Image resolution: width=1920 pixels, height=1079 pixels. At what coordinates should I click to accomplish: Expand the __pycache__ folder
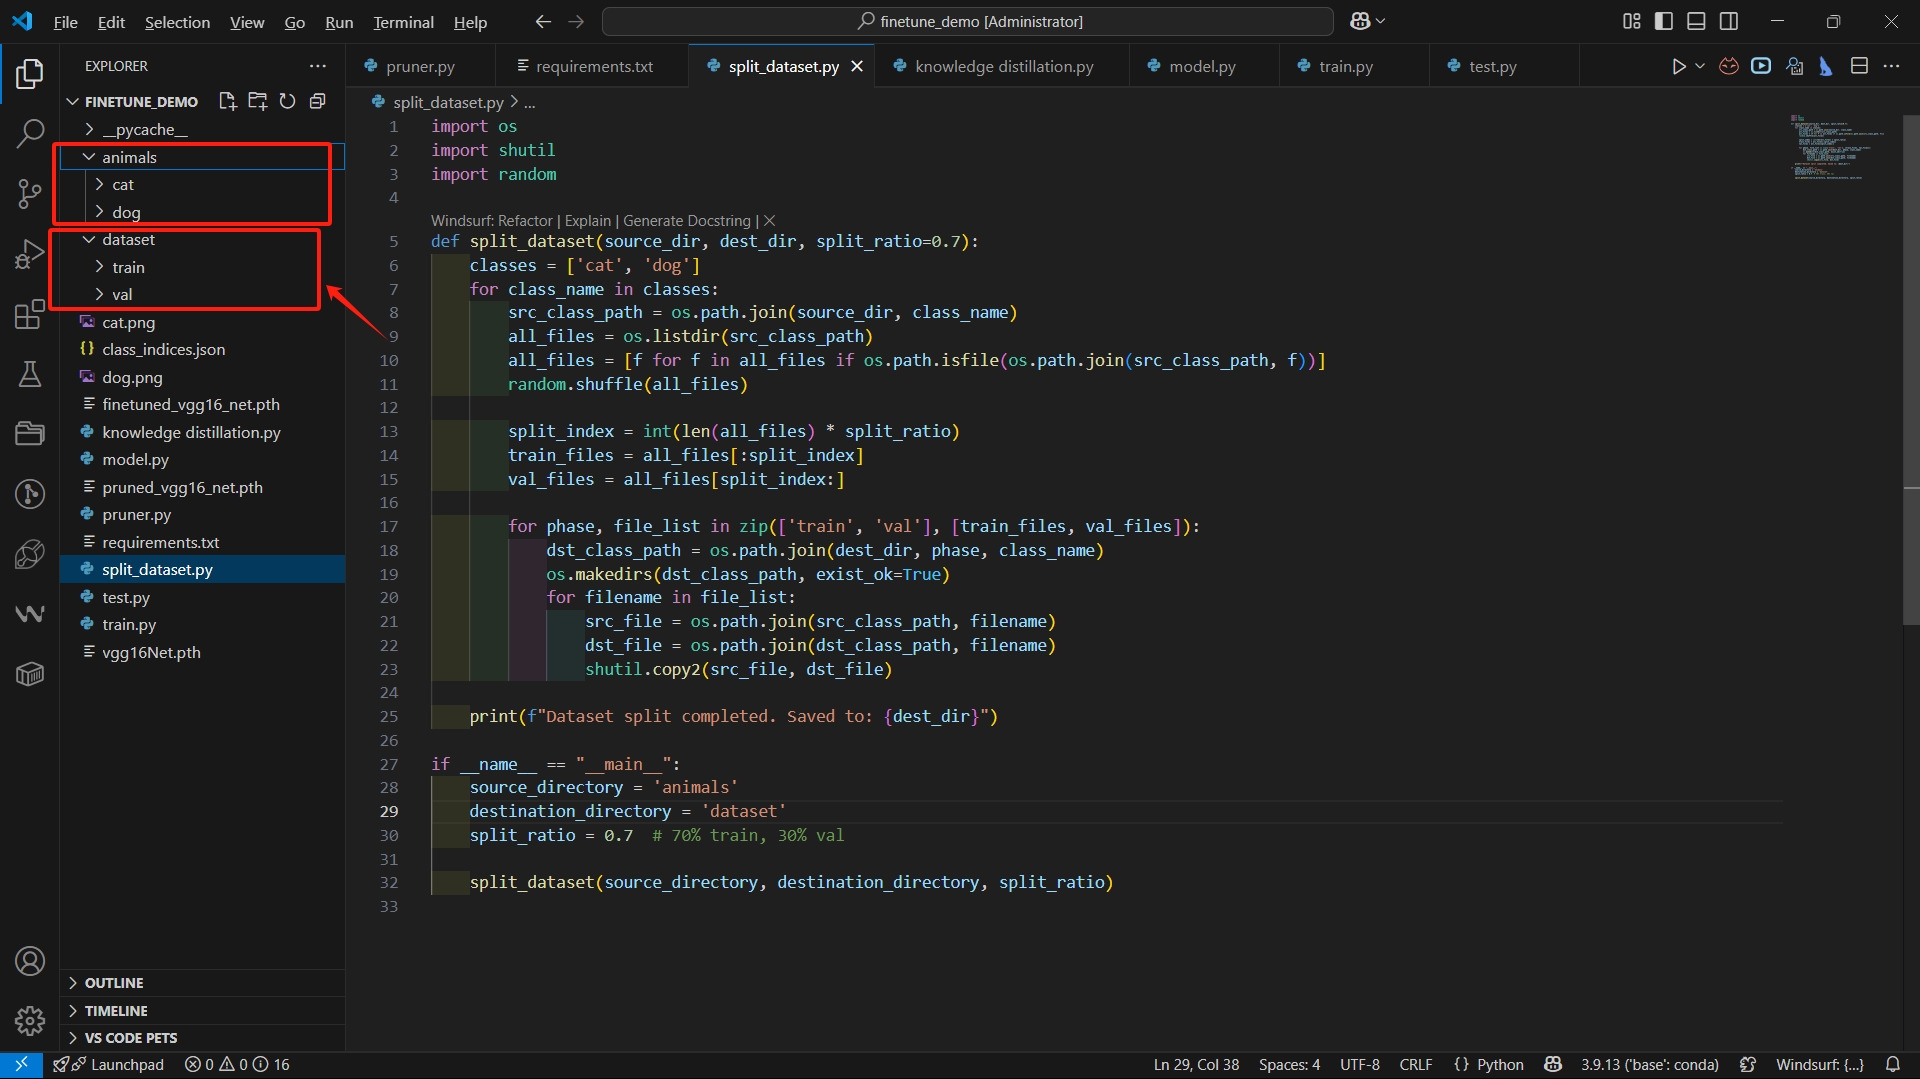coord(203,129)
